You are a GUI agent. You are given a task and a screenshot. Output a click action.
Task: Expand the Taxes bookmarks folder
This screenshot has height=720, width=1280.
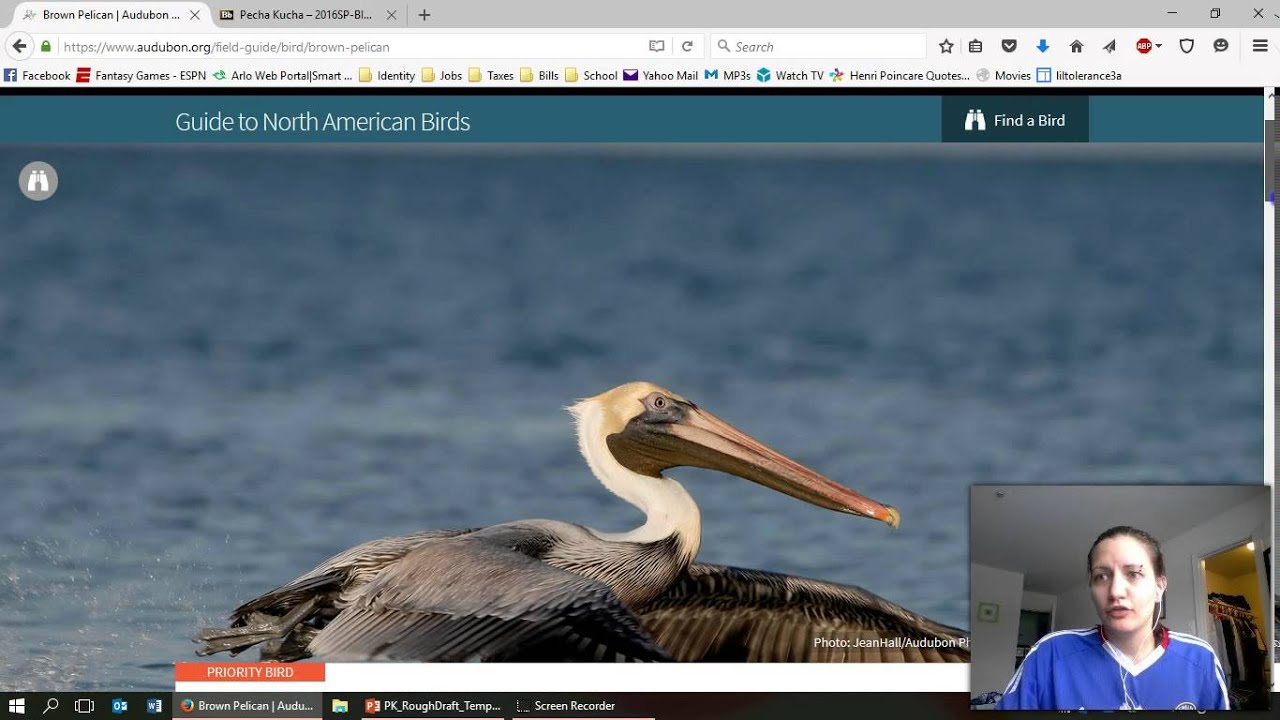(491, 75)
